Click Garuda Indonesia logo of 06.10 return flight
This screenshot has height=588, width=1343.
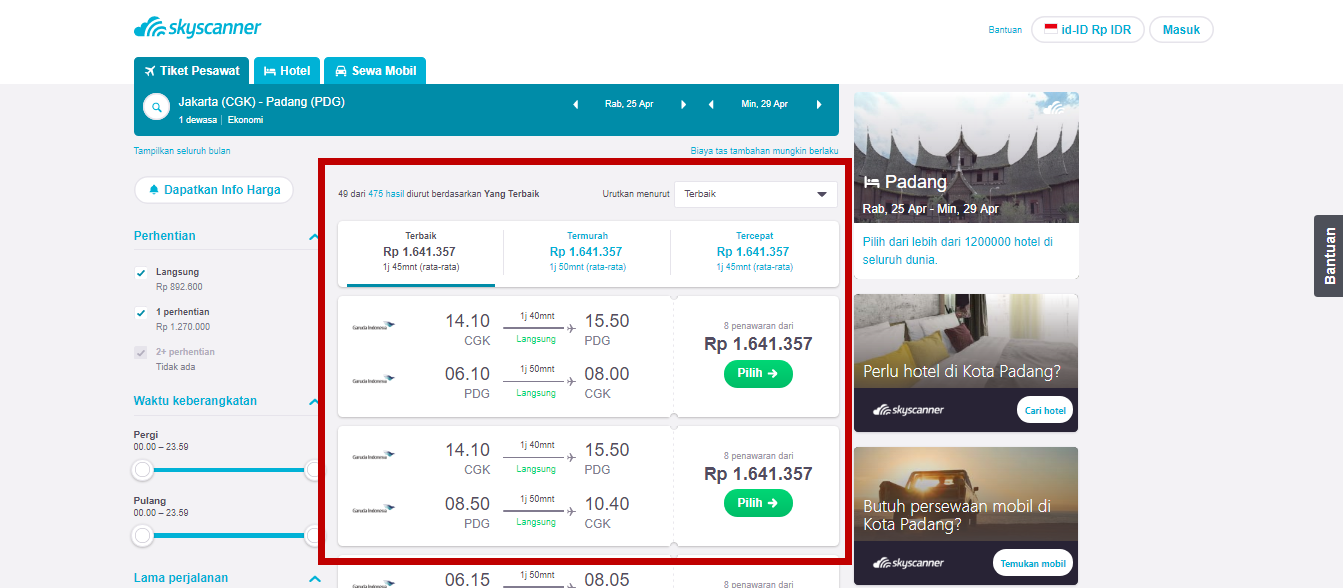pos(374,380)
